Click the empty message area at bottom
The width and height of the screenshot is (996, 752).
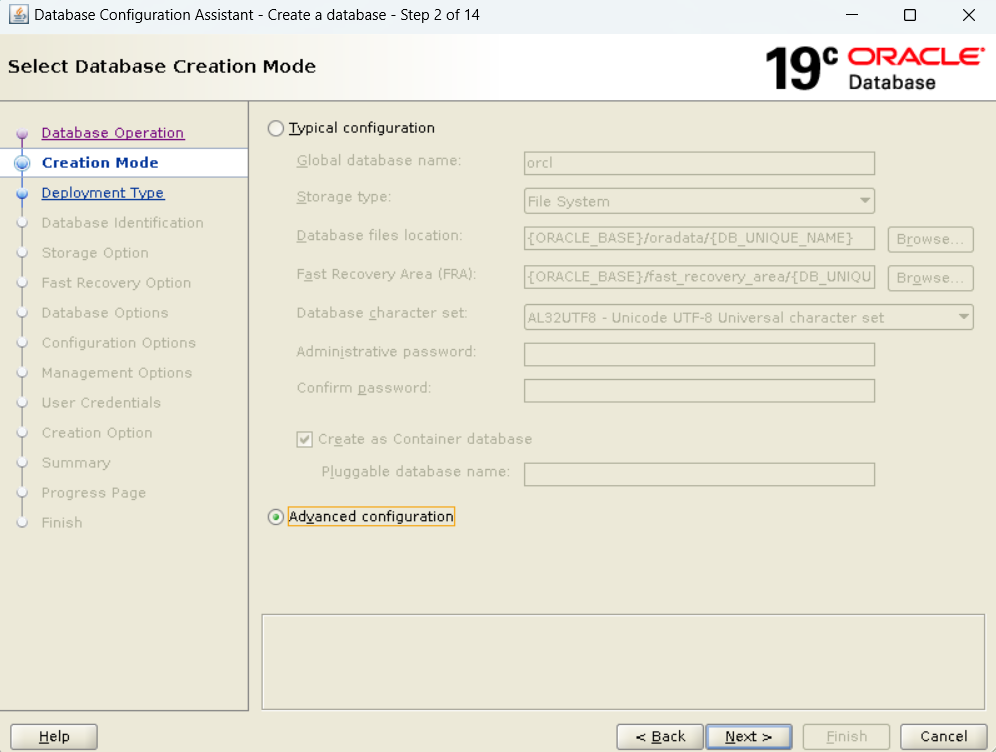coord(623,662)
